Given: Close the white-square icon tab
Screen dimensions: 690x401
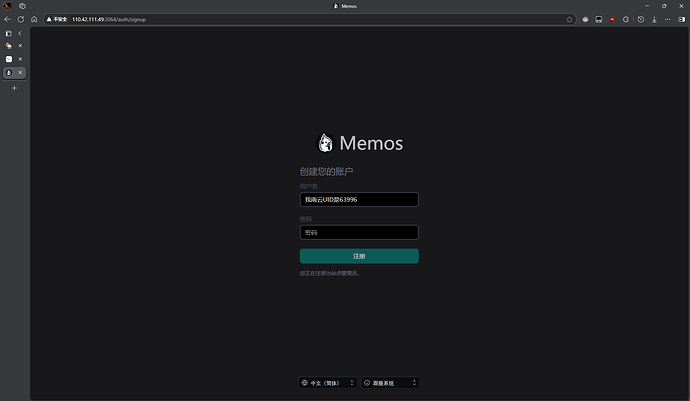Looking at the screenshot, I should click(x=20, y=59).
